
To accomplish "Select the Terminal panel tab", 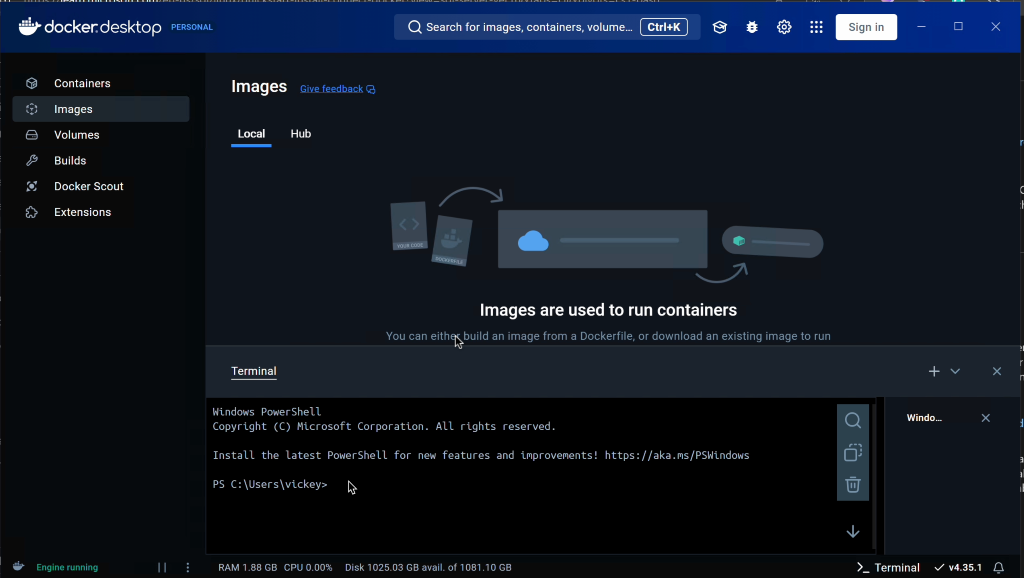I will click(x=253, y=371).
